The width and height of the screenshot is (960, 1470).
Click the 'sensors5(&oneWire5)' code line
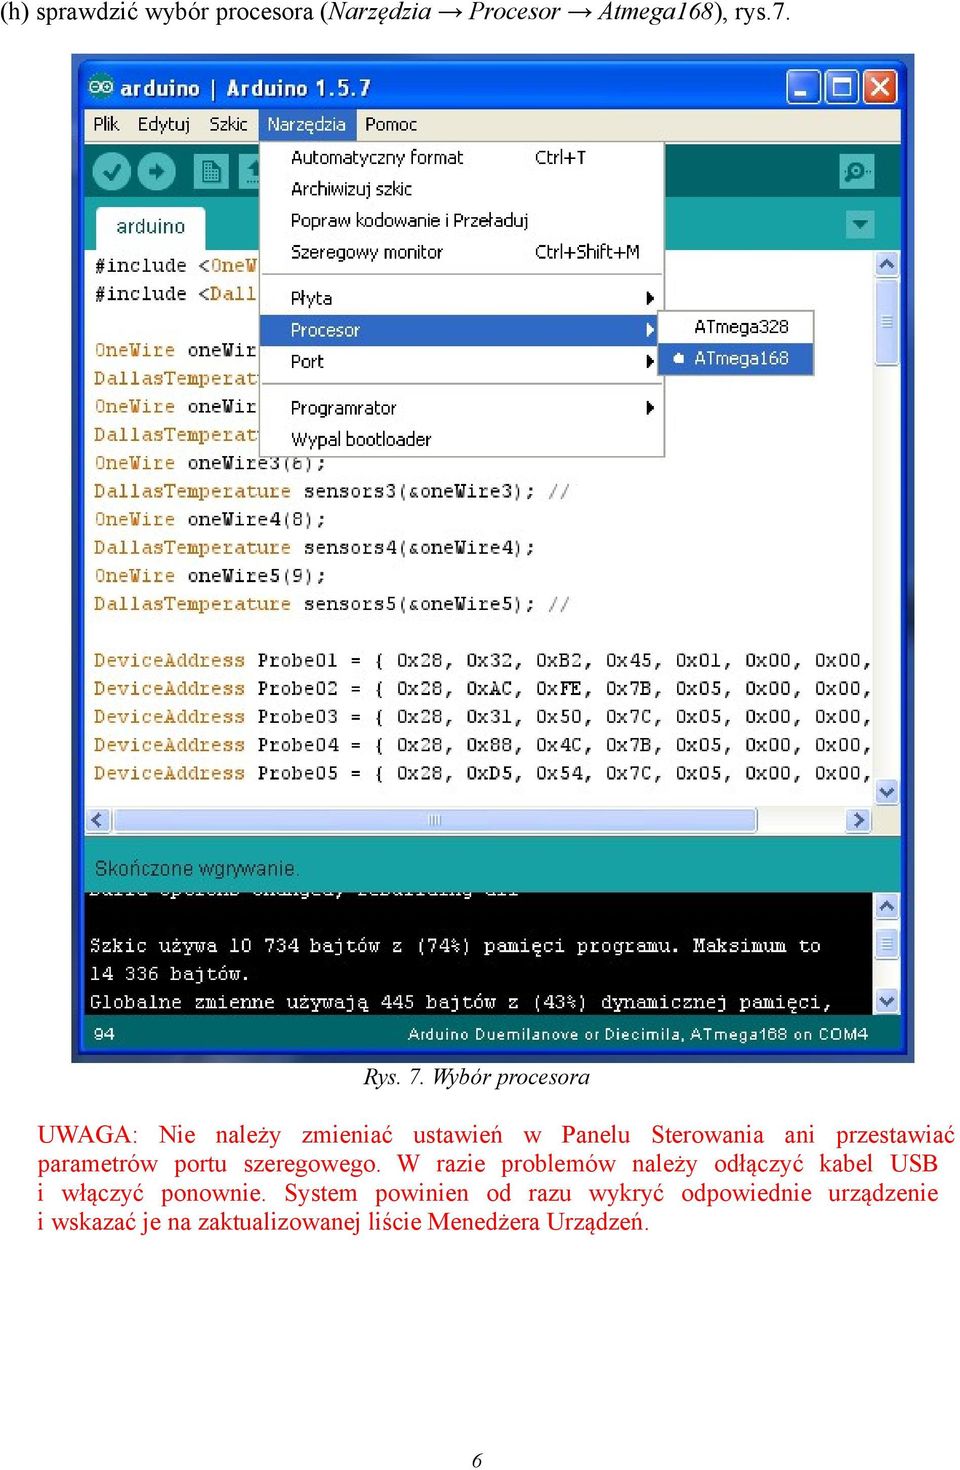point(331,604)
